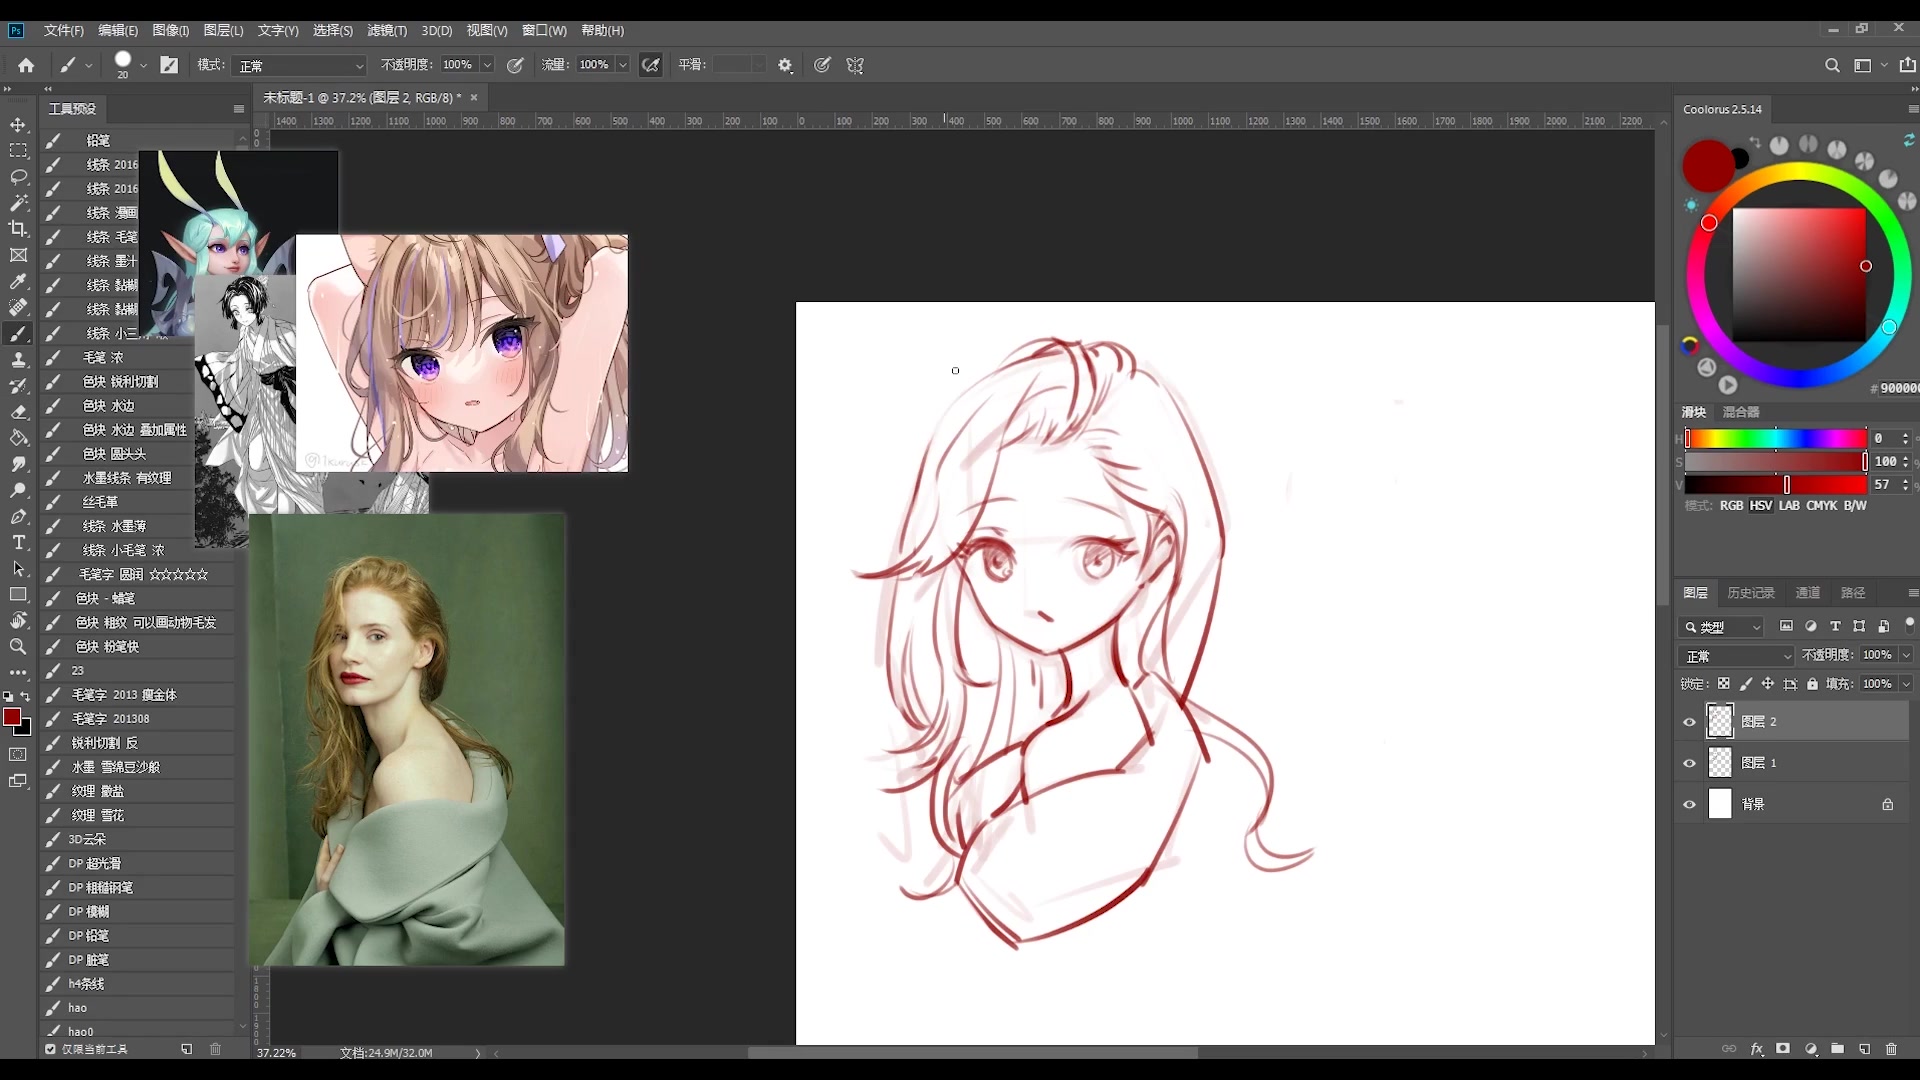Add a layer mask
The image size is (1920, 1080).
point(1783,1049)
